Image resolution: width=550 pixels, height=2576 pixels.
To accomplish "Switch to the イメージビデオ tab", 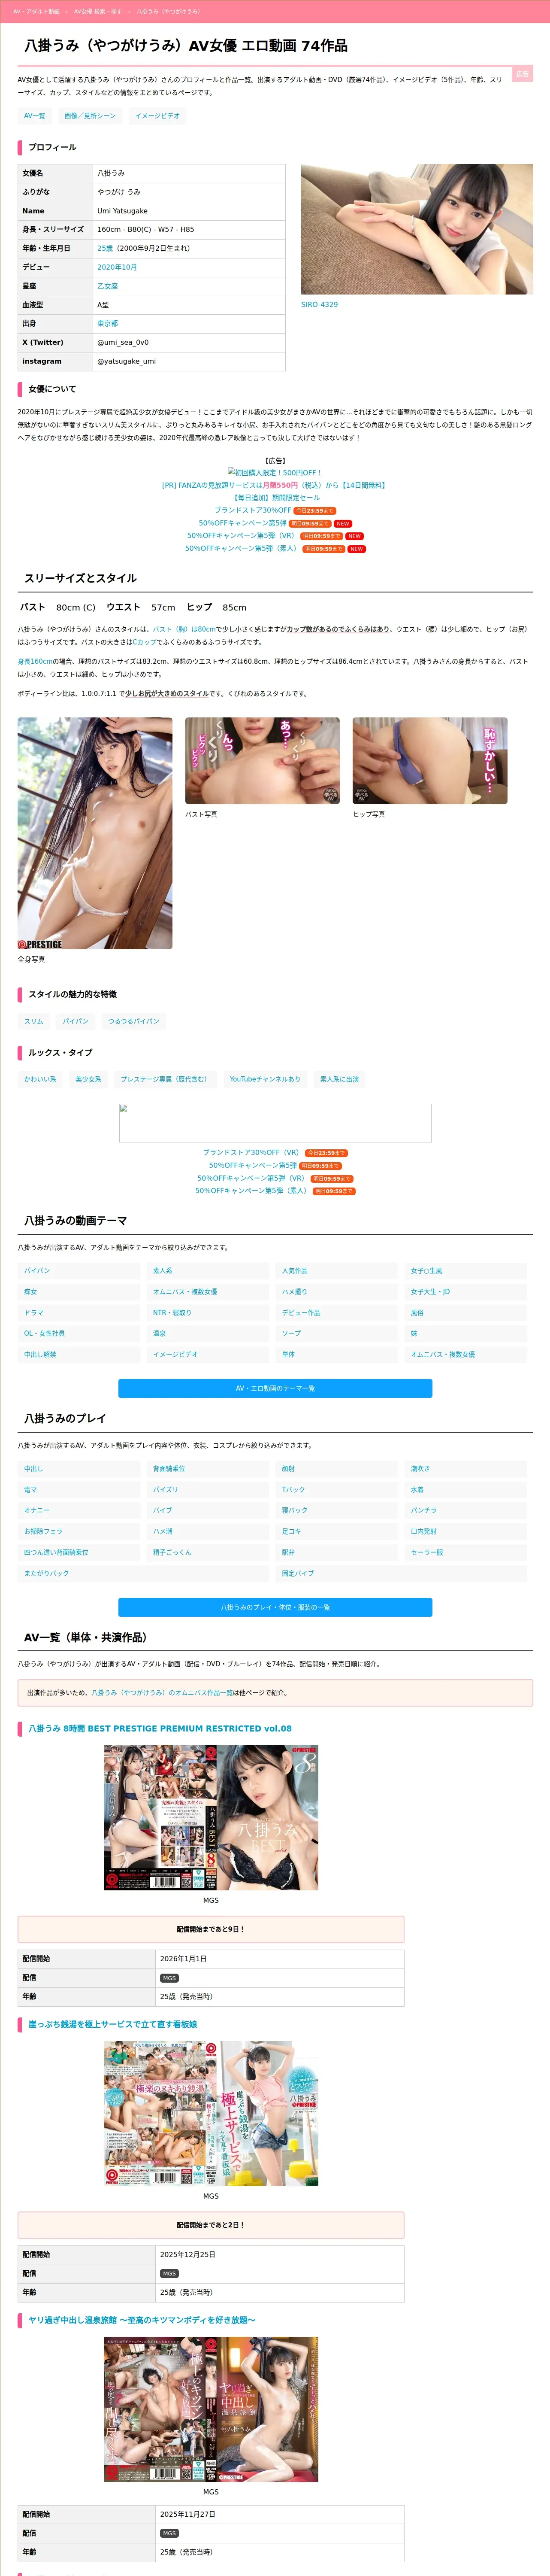I will (x=158, y=116).
